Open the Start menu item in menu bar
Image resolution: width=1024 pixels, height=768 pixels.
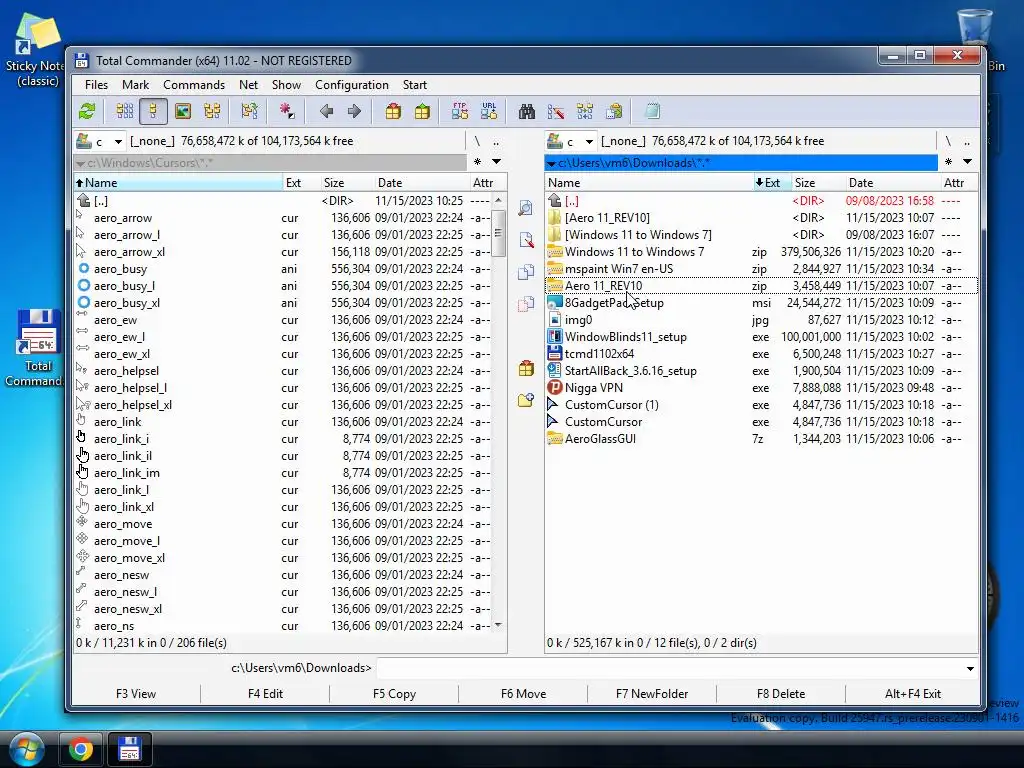click(415, 85)
